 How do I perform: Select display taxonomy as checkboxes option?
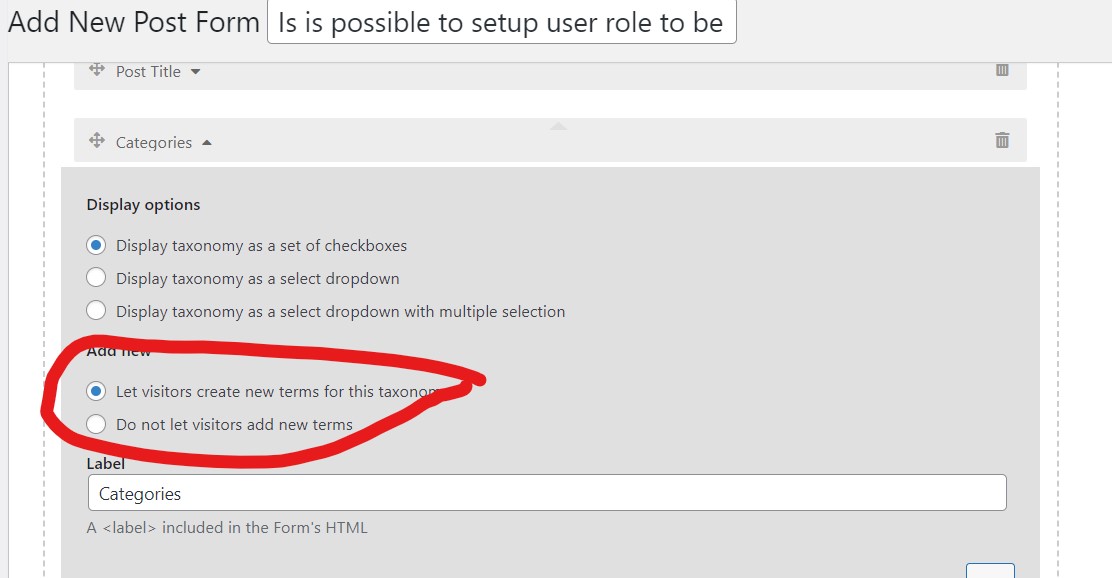click(x=96, y=245)
